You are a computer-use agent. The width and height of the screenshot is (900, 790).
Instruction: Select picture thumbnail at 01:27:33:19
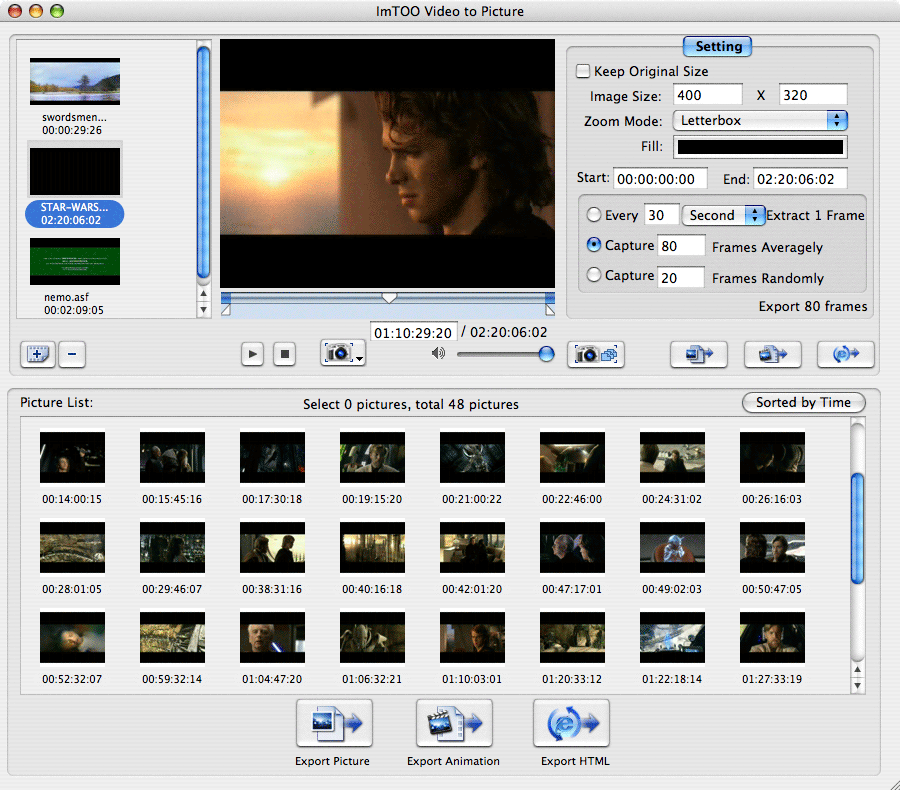click(773, 637)
